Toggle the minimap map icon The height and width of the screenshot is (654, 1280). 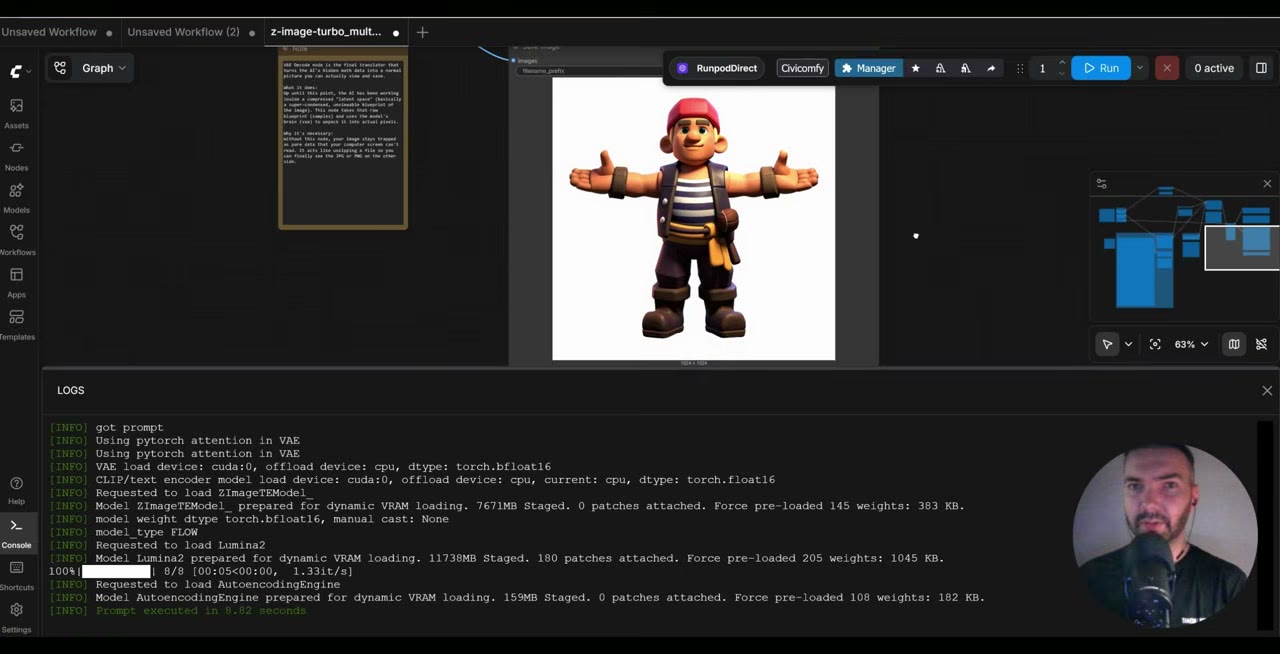pyautogui.click(x=1234, y=344)
